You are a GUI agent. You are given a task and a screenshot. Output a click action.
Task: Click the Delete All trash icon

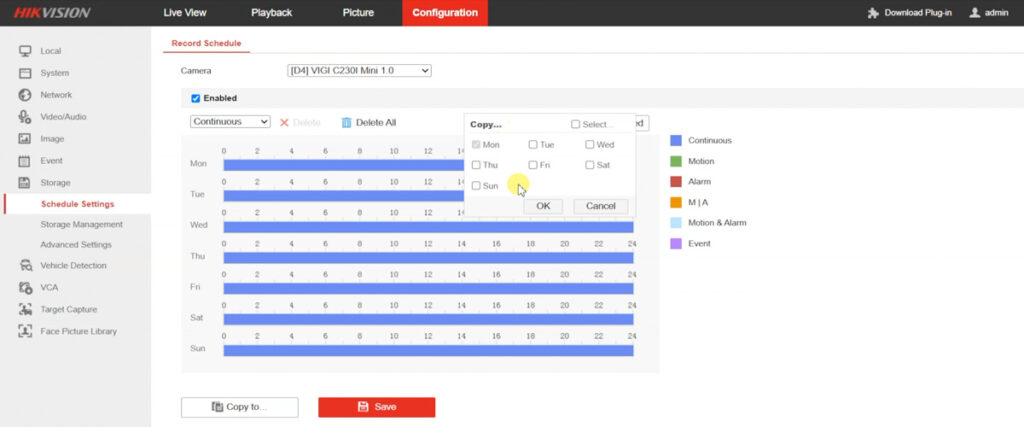pyautogui.click(x=346, y=122)
